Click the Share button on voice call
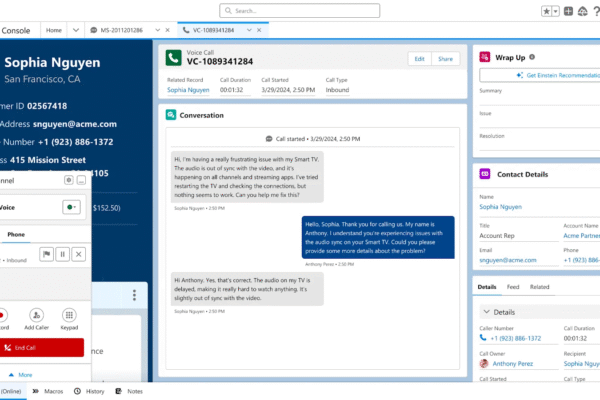600x400 pixels. point(445,59)
